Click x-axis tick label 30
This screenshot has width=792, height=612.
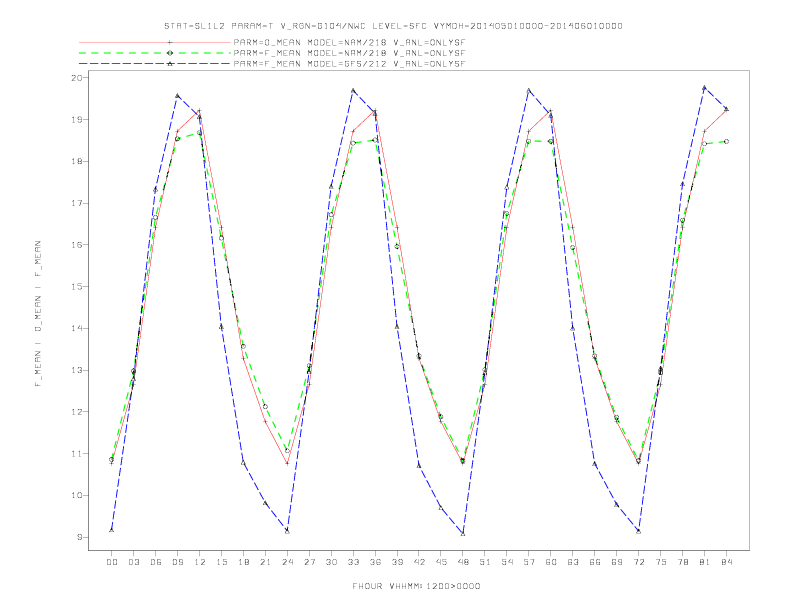point(331,562)
